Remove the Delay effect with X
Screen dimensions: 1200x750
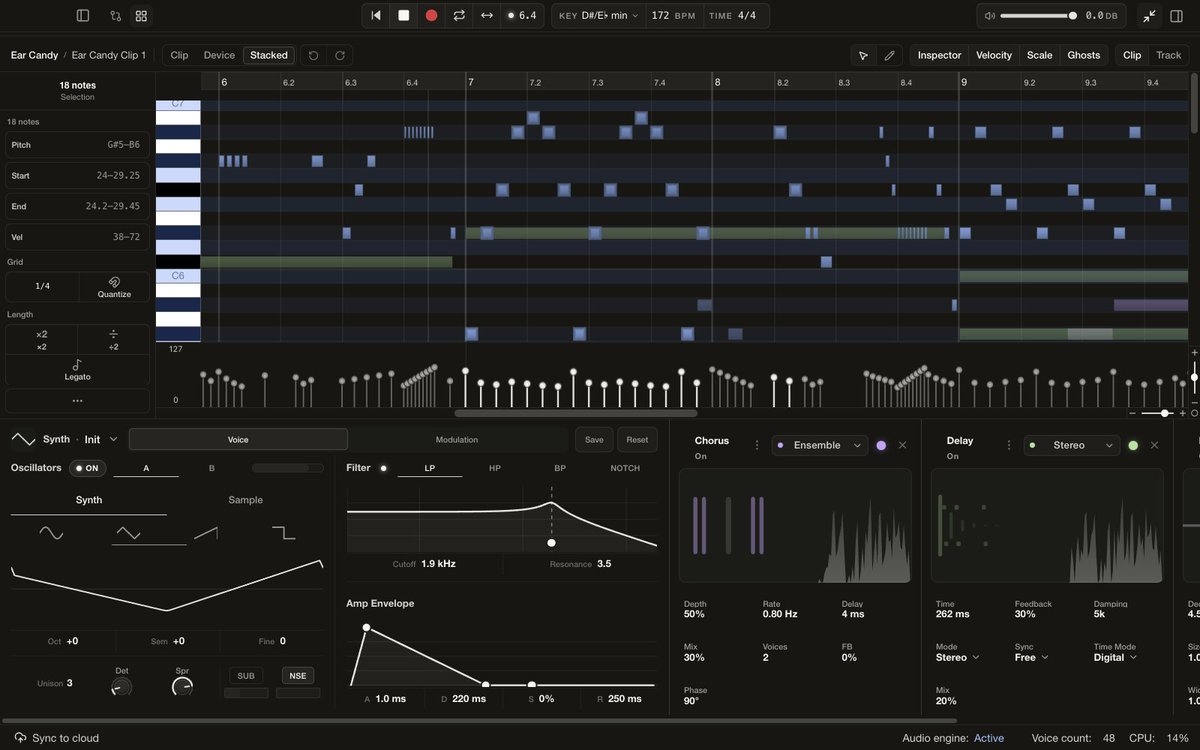click(x=1154, y=445)
